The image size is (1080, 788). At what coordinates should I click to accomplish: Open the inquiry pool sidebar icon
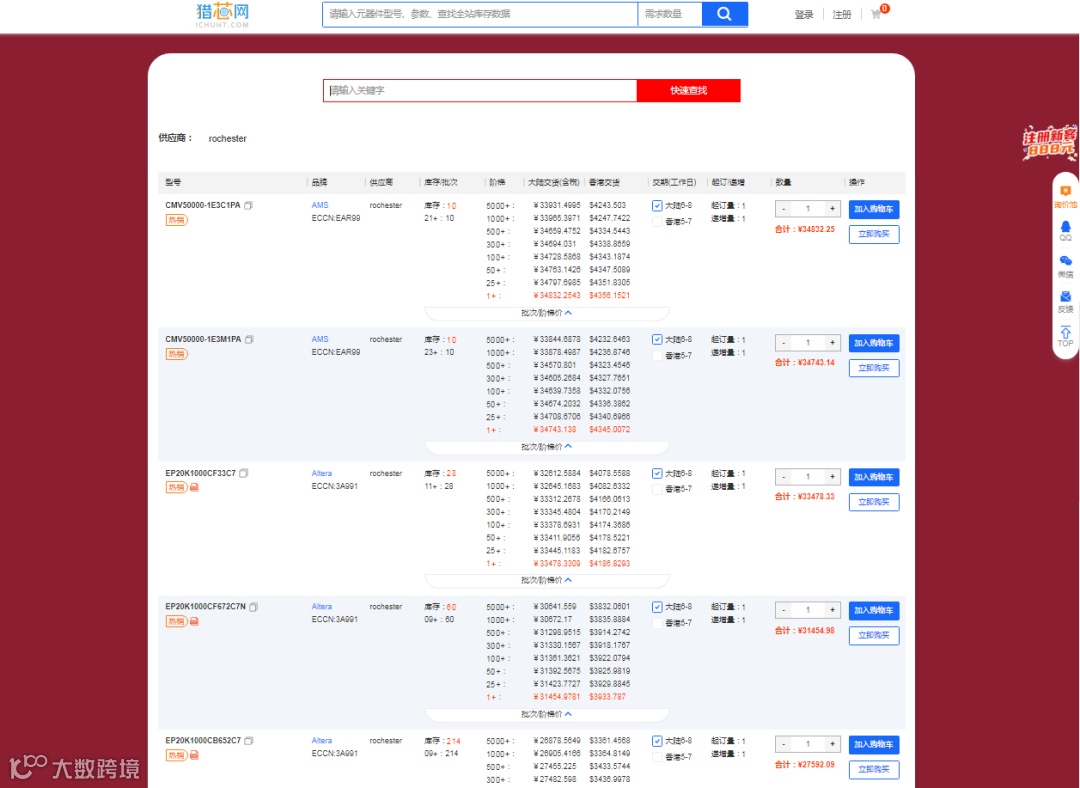[x=1066, y=196]
